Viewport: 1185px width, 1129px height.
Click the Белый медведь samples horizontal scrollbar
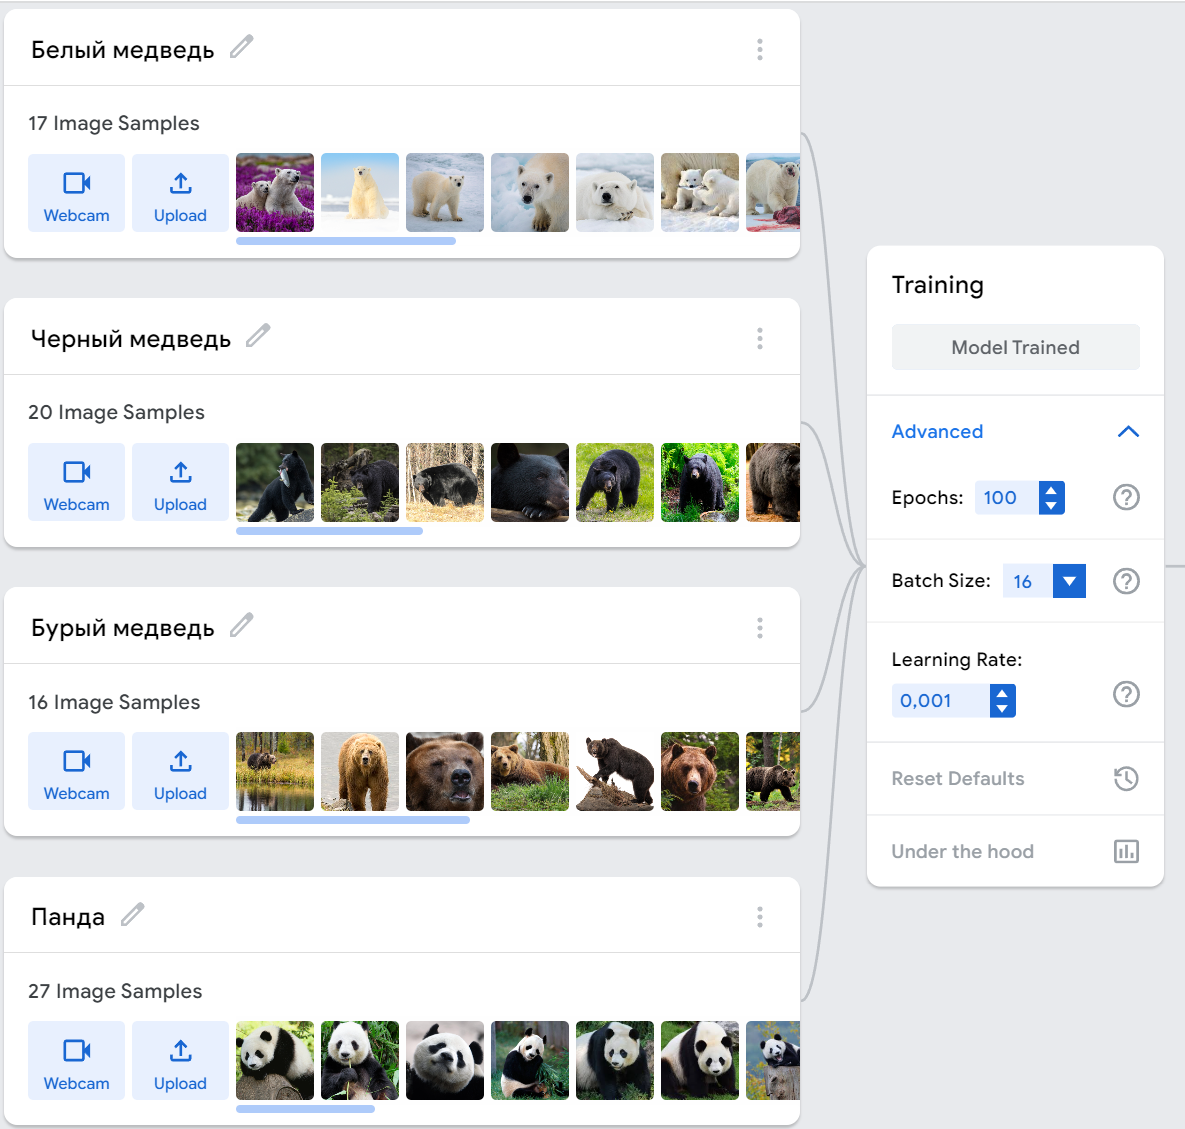tap(345, 241)
